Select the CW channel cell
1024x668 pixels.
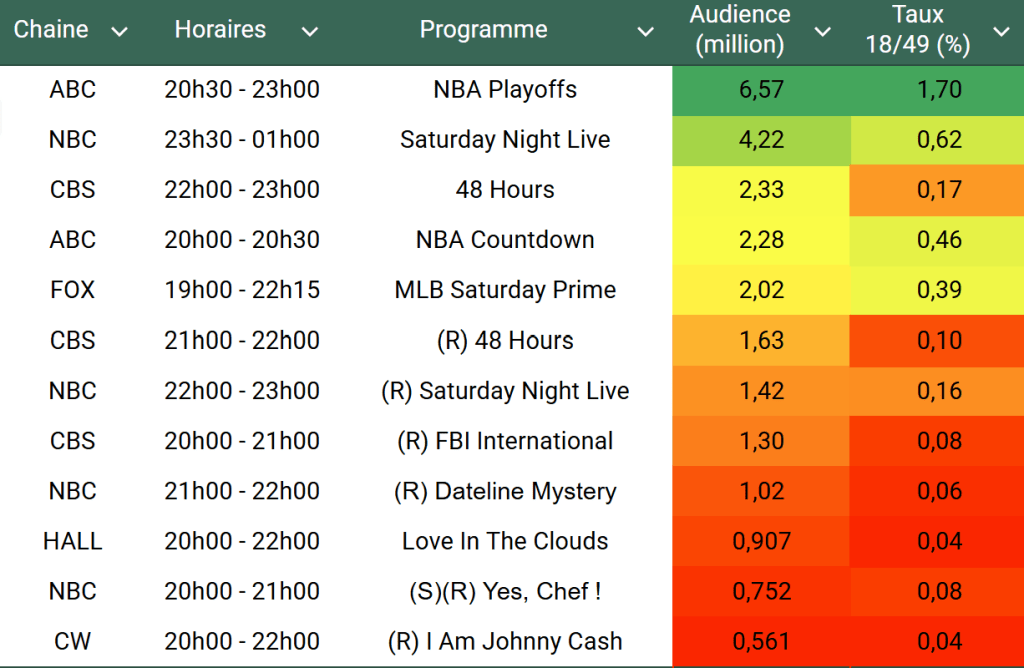tap(73, 641)
